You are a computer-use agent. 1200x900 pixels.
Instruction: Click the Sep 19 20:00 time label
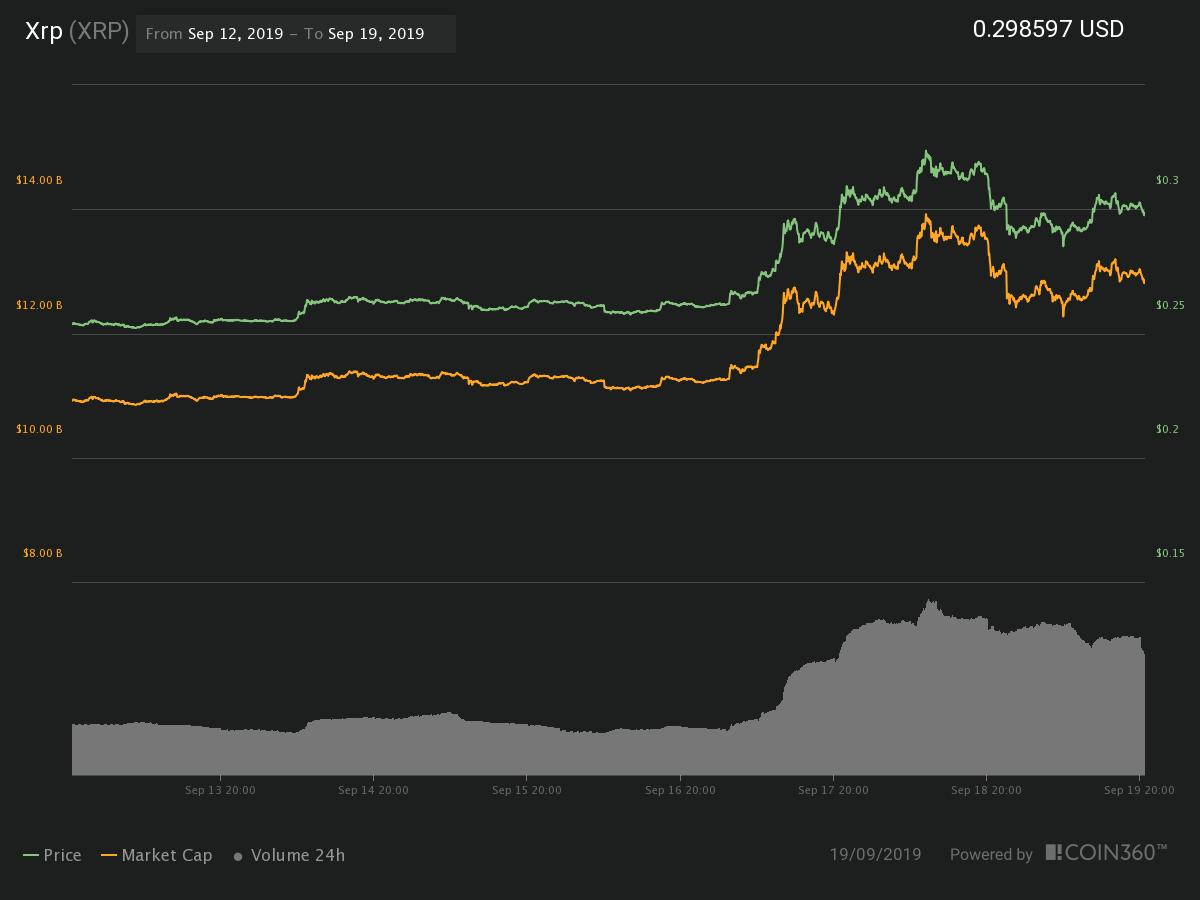[1140, 790]
